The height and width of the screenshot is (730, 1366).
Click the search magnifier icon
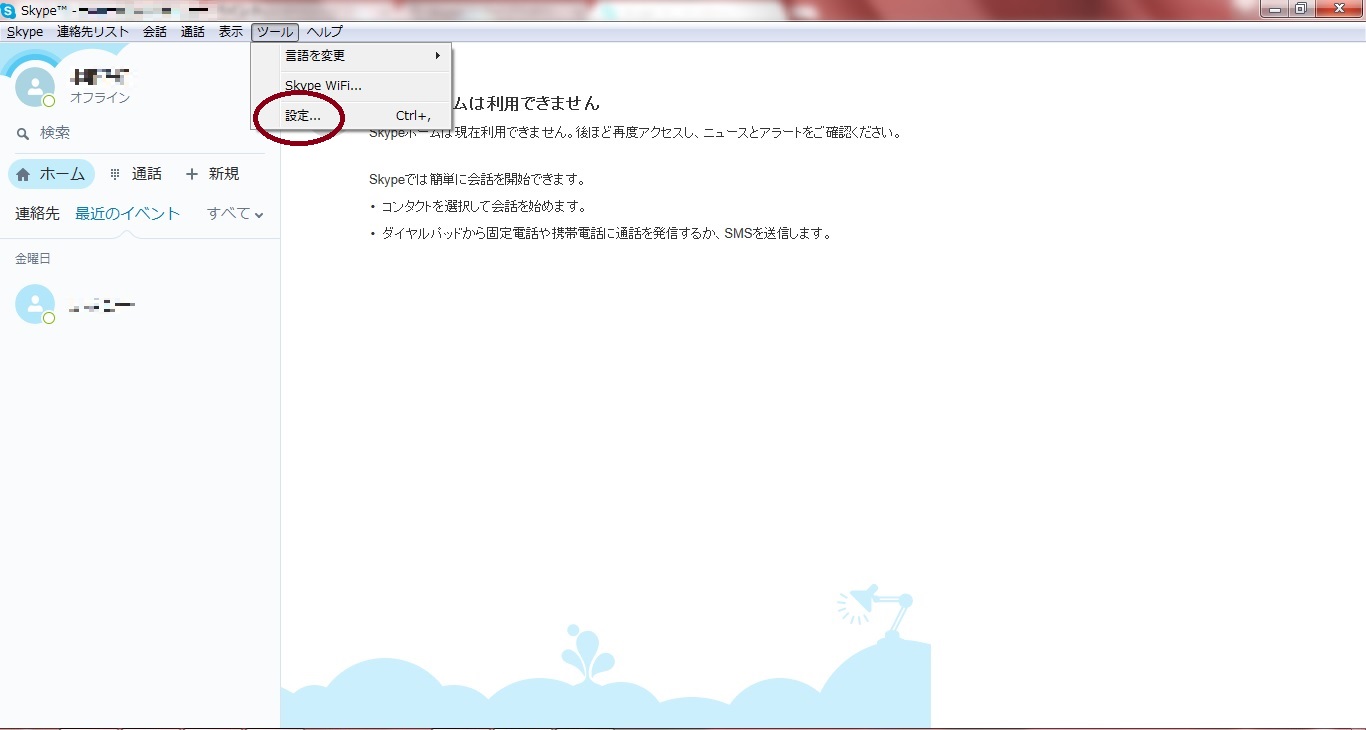pyautogui.click(x=23, y=133)
